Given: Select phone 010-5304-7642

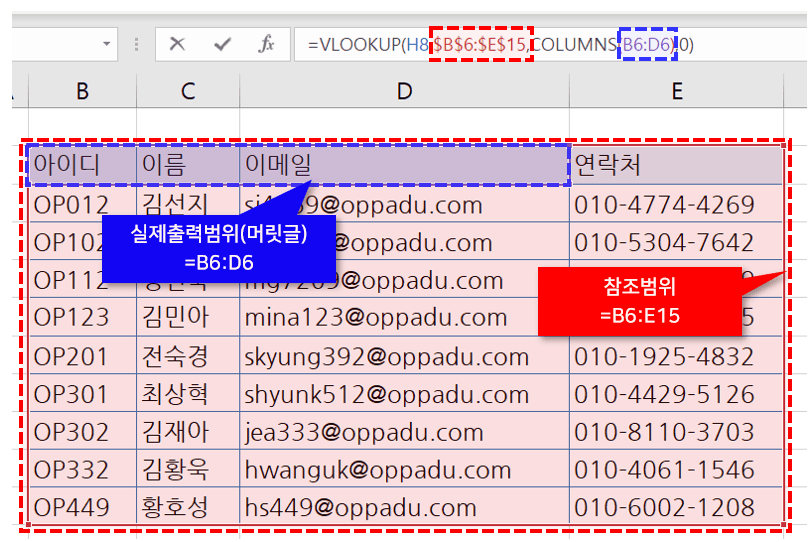Looking at the screenshot, I should (676, 241).
